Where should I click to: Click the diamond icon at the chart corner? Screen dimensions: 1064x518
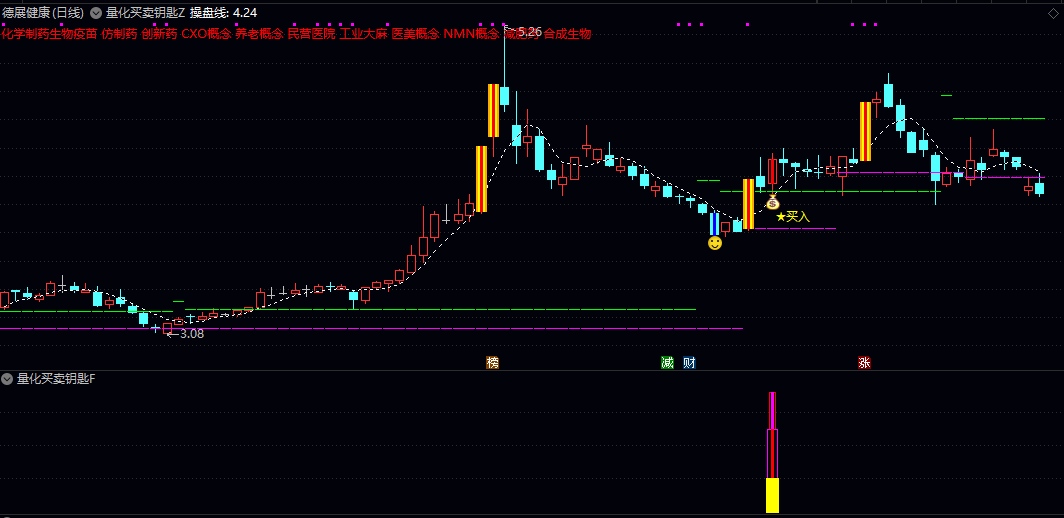1054,14
